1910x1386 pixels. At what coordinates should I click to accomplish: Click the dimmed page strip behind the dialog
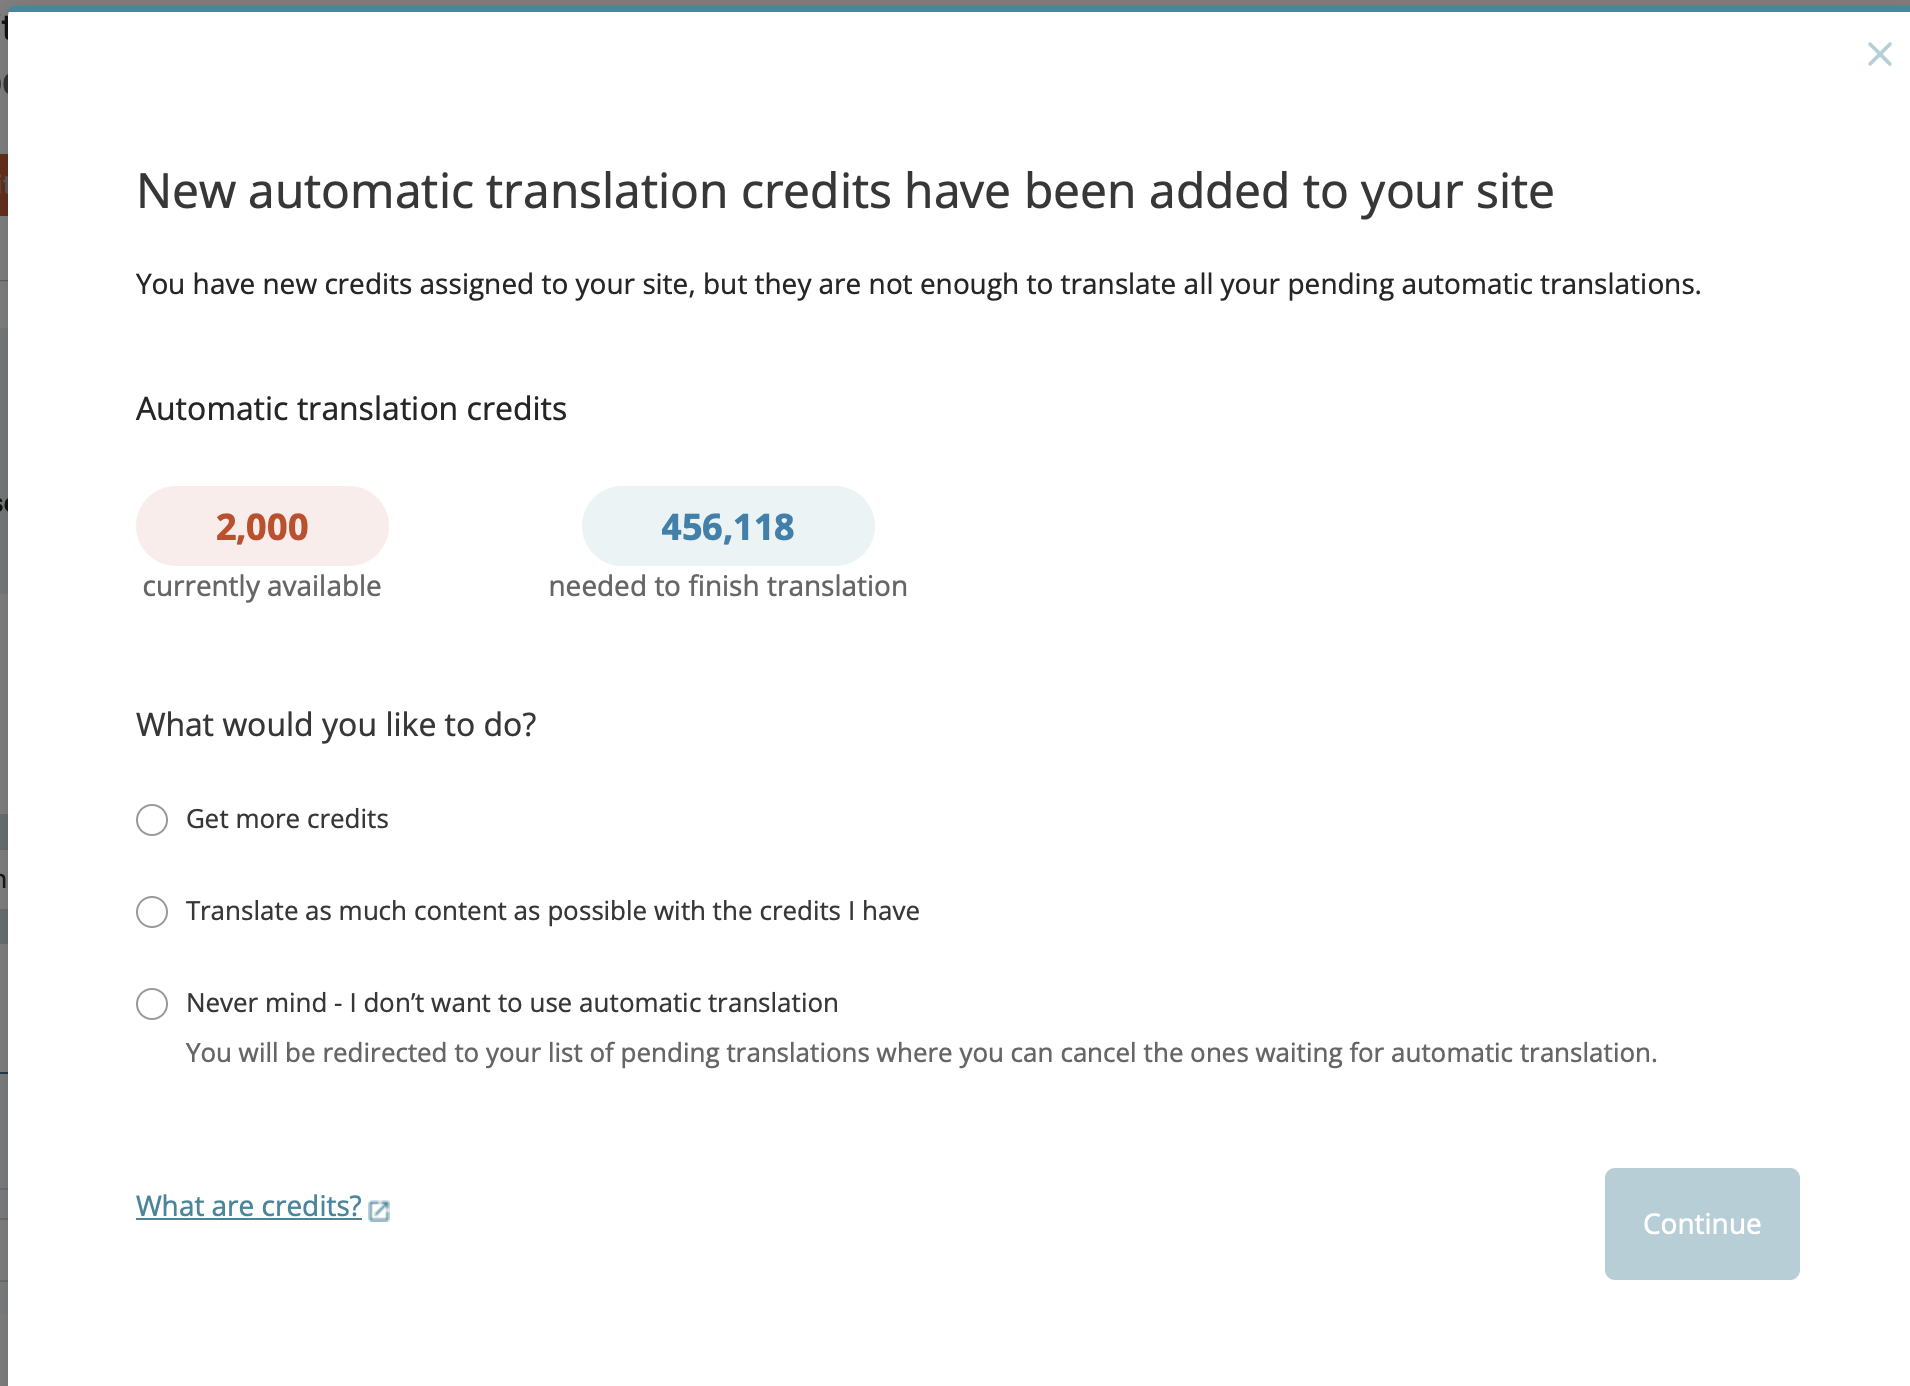(3, 700)
